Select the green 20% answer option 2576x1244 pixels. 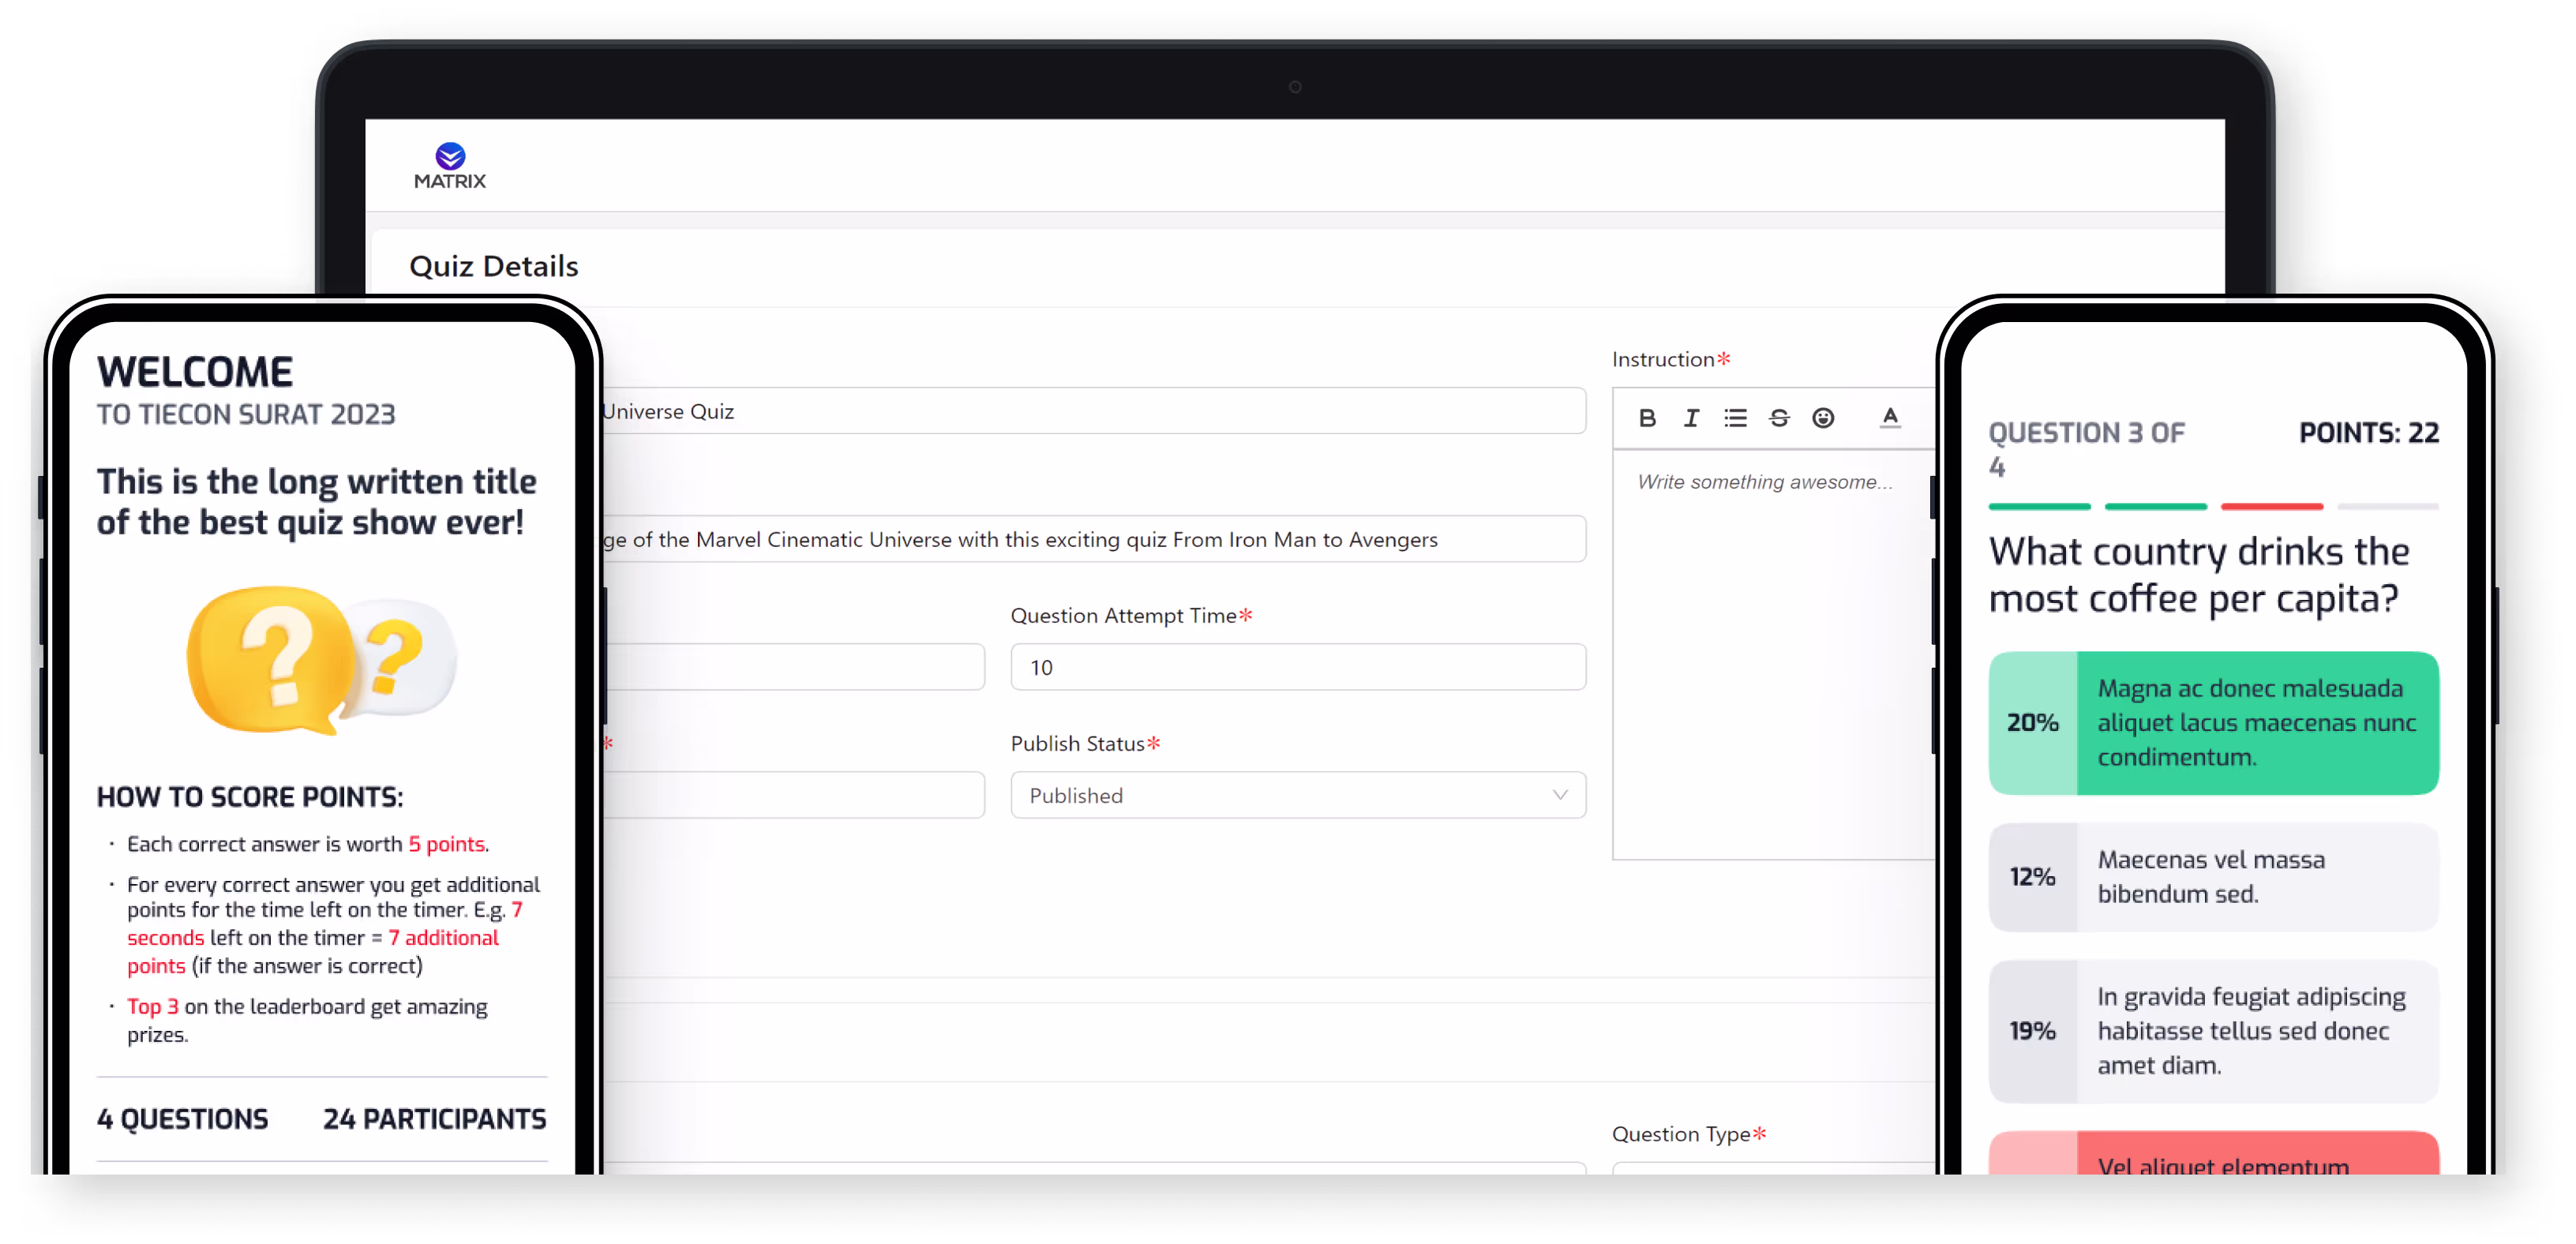[2213, 722]
